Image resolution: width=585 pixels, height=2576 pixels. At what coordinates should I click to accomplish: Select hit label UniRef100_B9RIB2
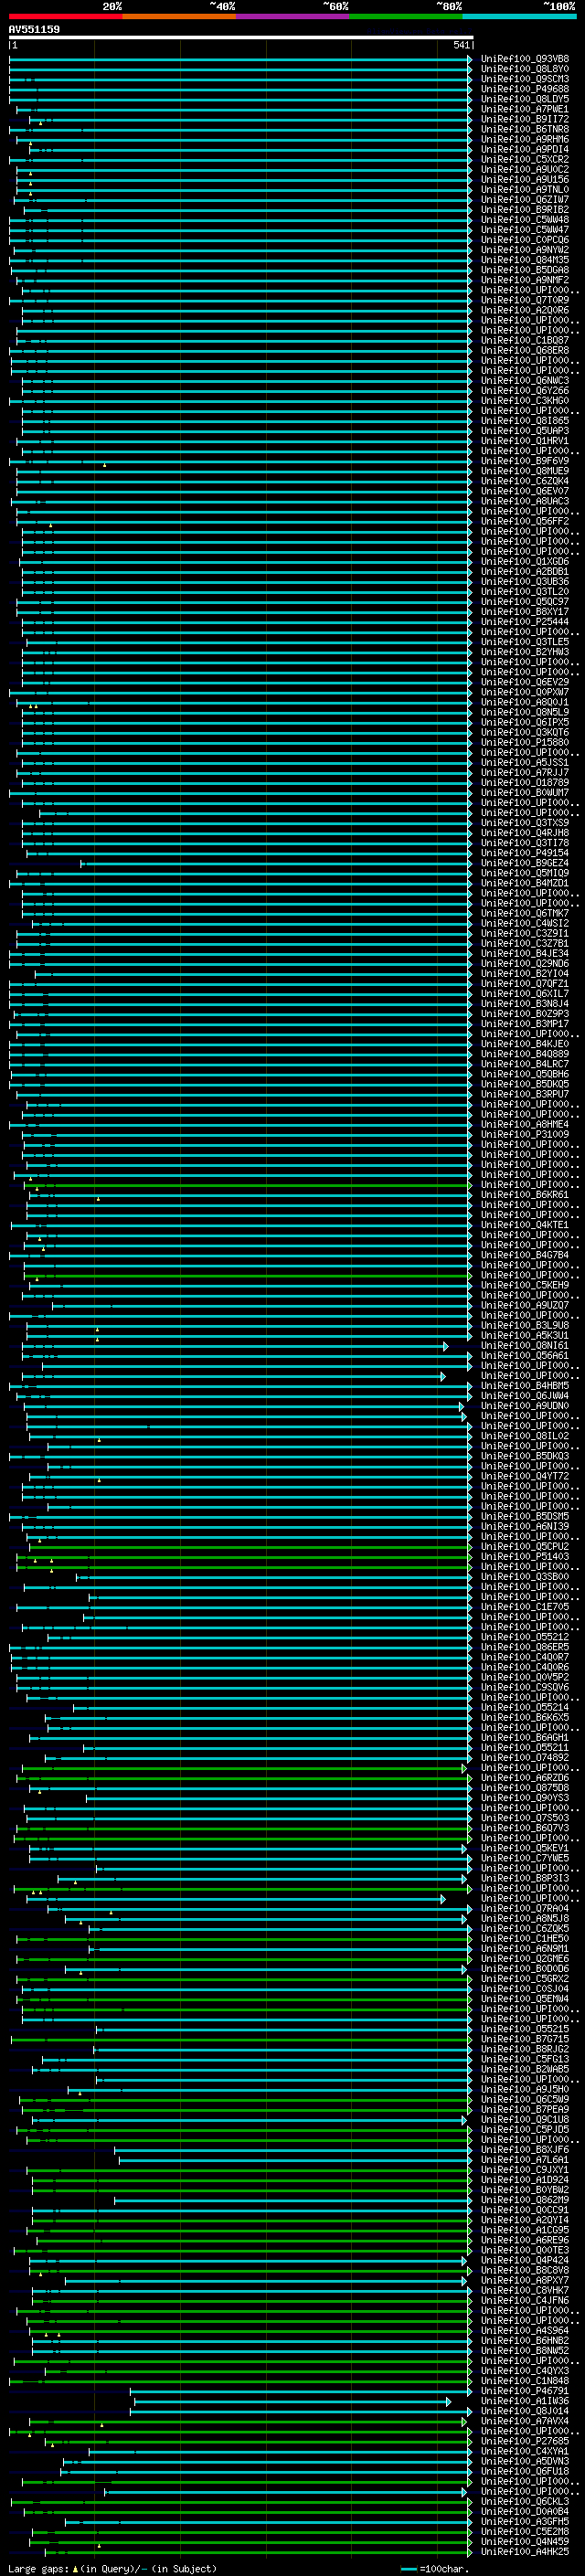525,210
